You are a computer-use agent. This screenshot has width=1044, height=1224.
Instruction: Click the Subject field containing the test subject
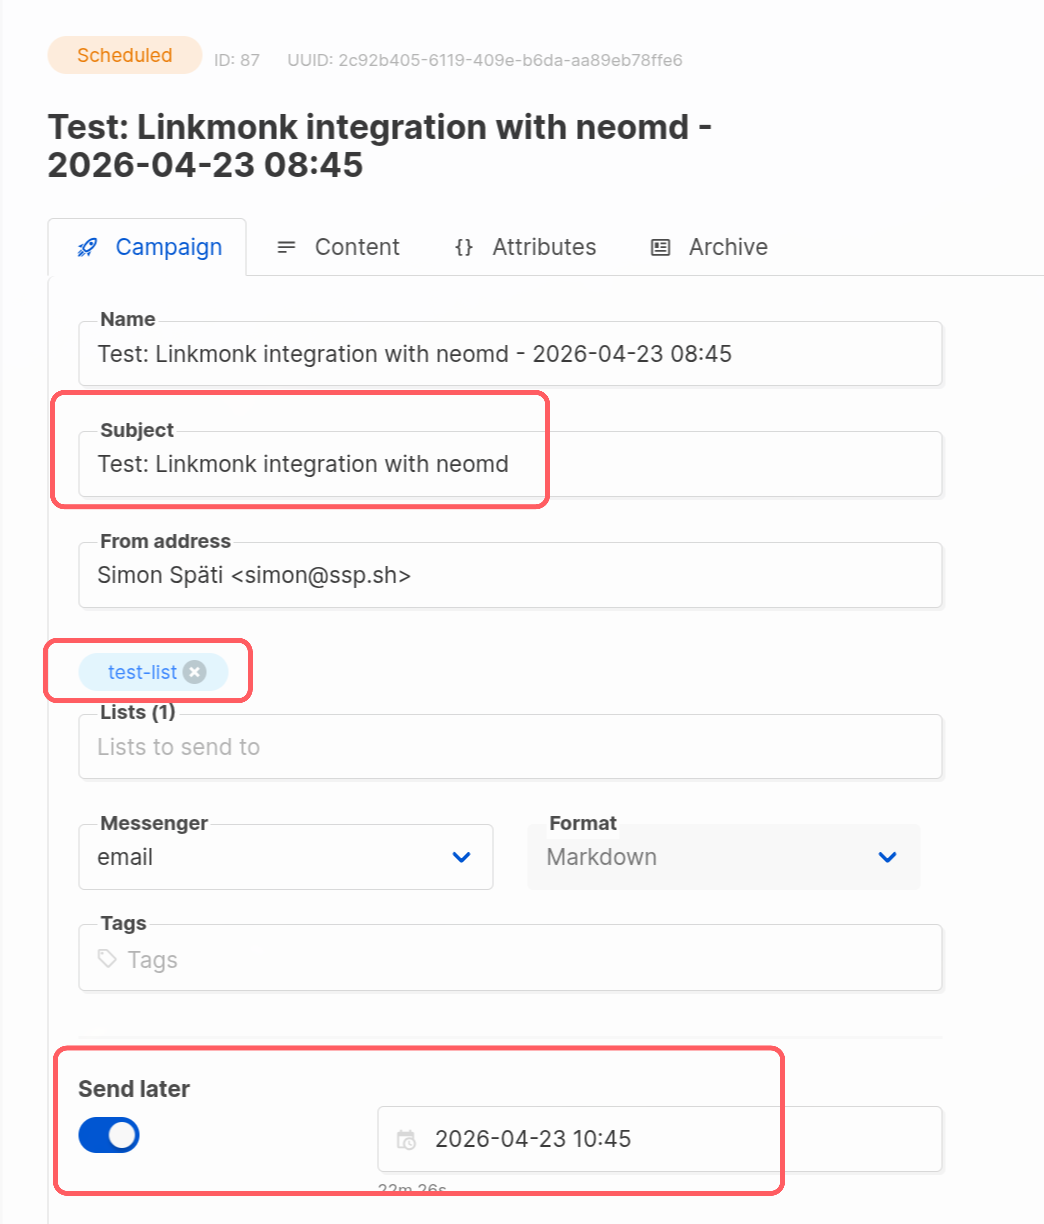[x=510, y=464]
